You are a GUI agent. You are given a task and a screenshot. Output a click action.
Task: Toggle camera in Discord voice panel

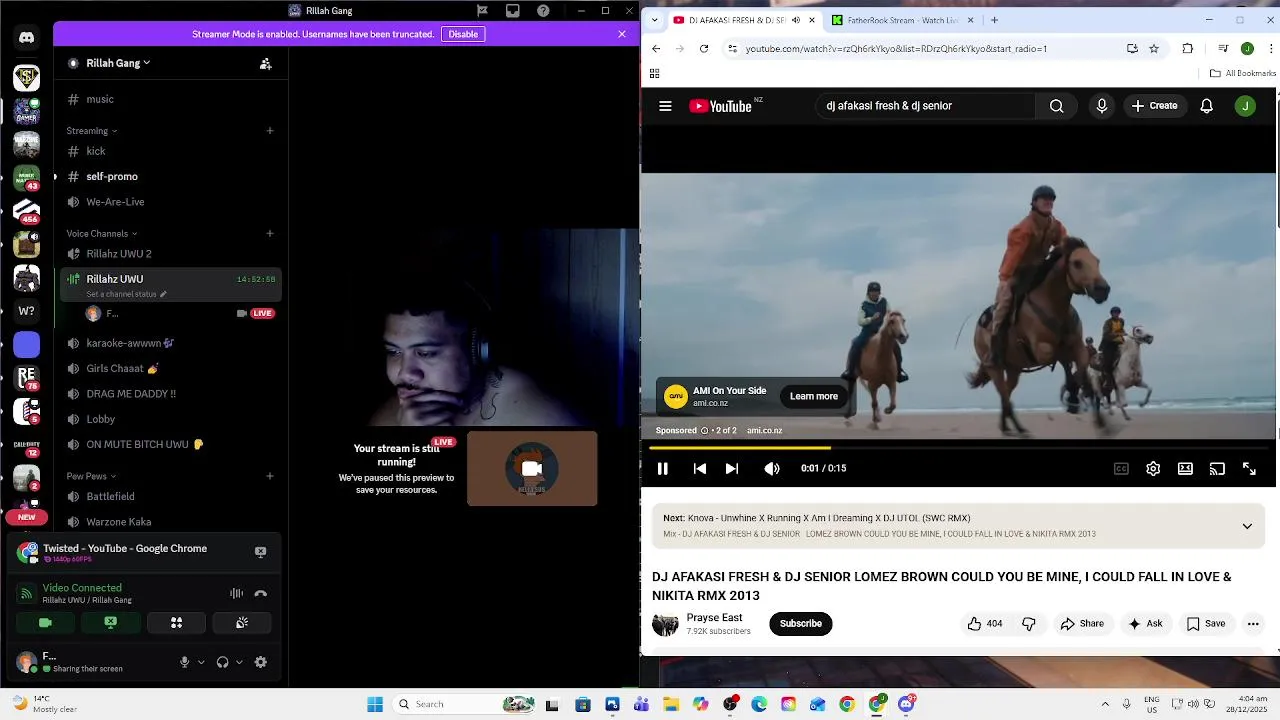[x=45, y=622]
